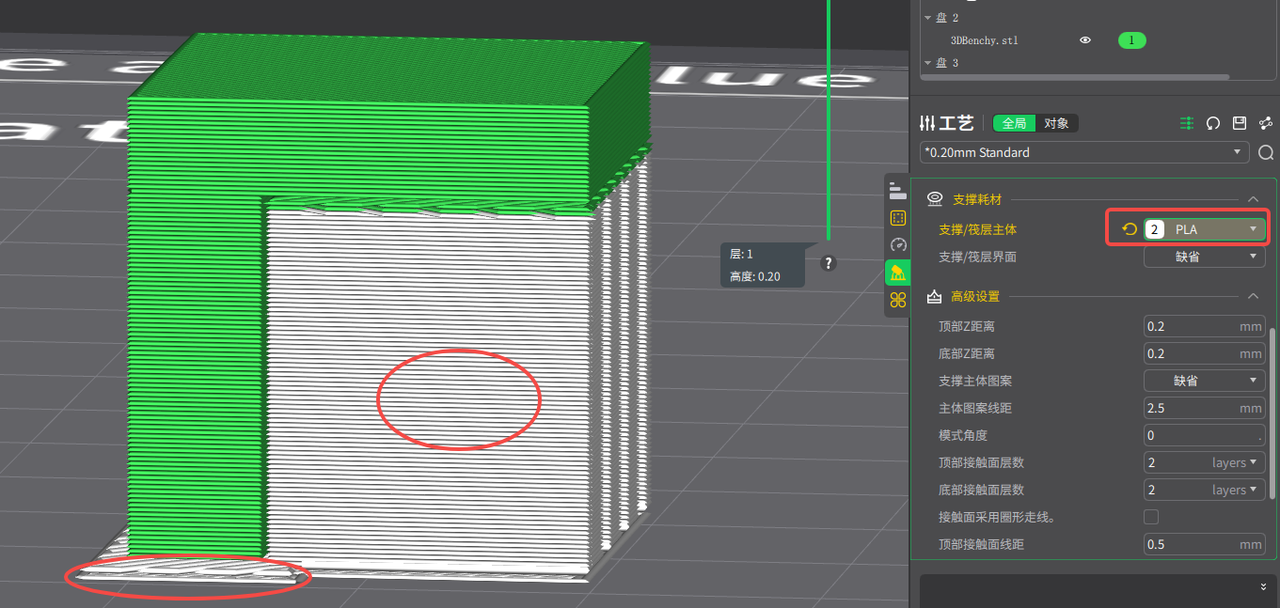Viewport: 1280px width, 608px height.
Task: Click the 顶部Z距离 value field
Action: coord(1205,326)
